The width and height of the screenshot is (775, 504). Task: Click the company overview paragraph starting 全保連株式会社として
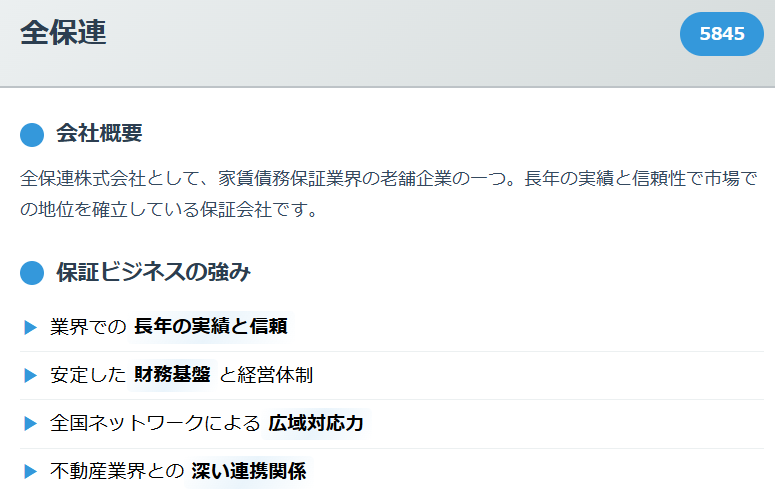388,194
